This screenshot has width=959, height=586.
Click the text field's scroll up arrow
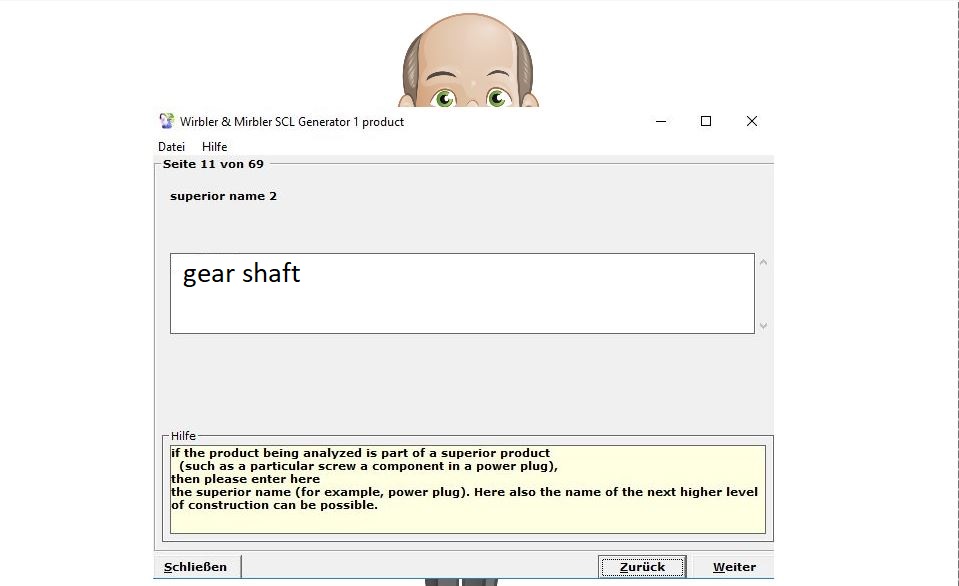(x=764, y=263)
